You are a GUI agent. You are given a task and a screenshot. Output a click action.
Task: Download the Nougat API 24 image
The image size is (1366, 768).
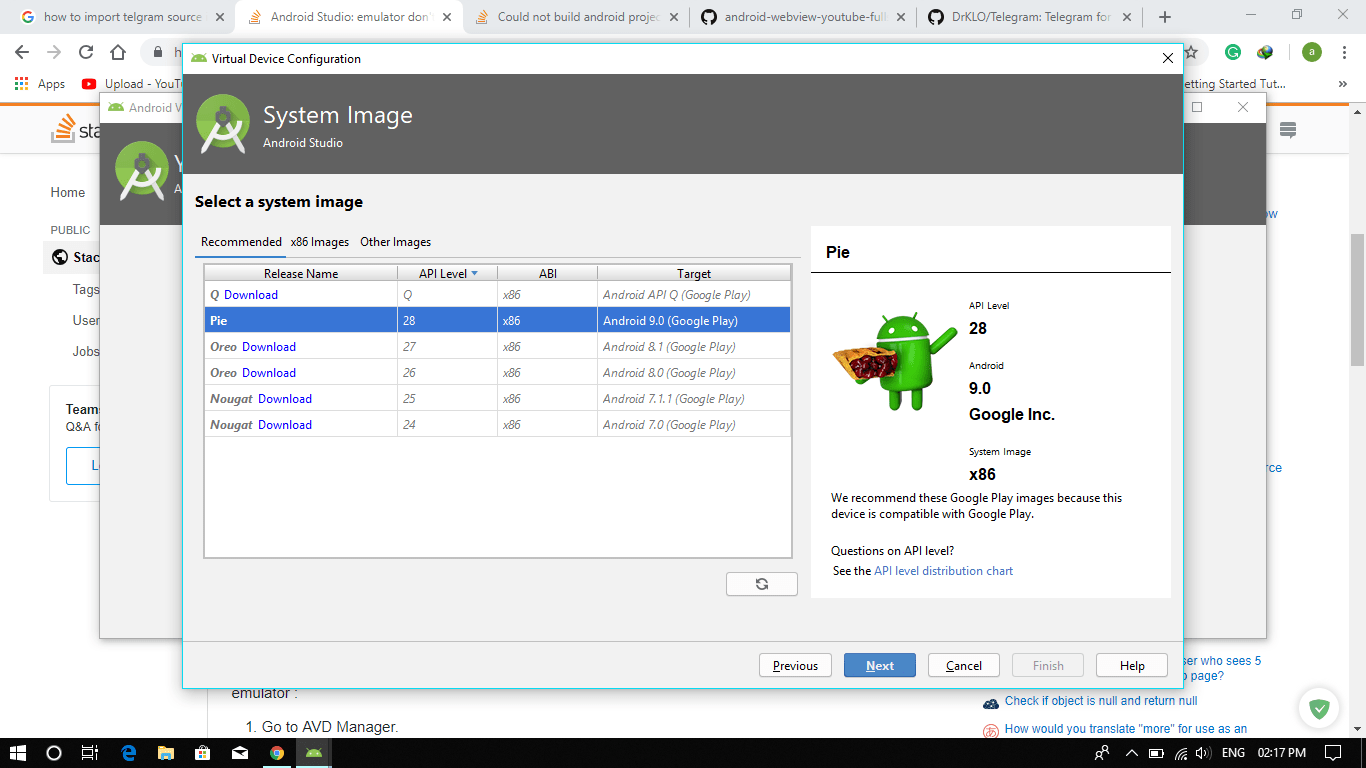coord(285,425)
